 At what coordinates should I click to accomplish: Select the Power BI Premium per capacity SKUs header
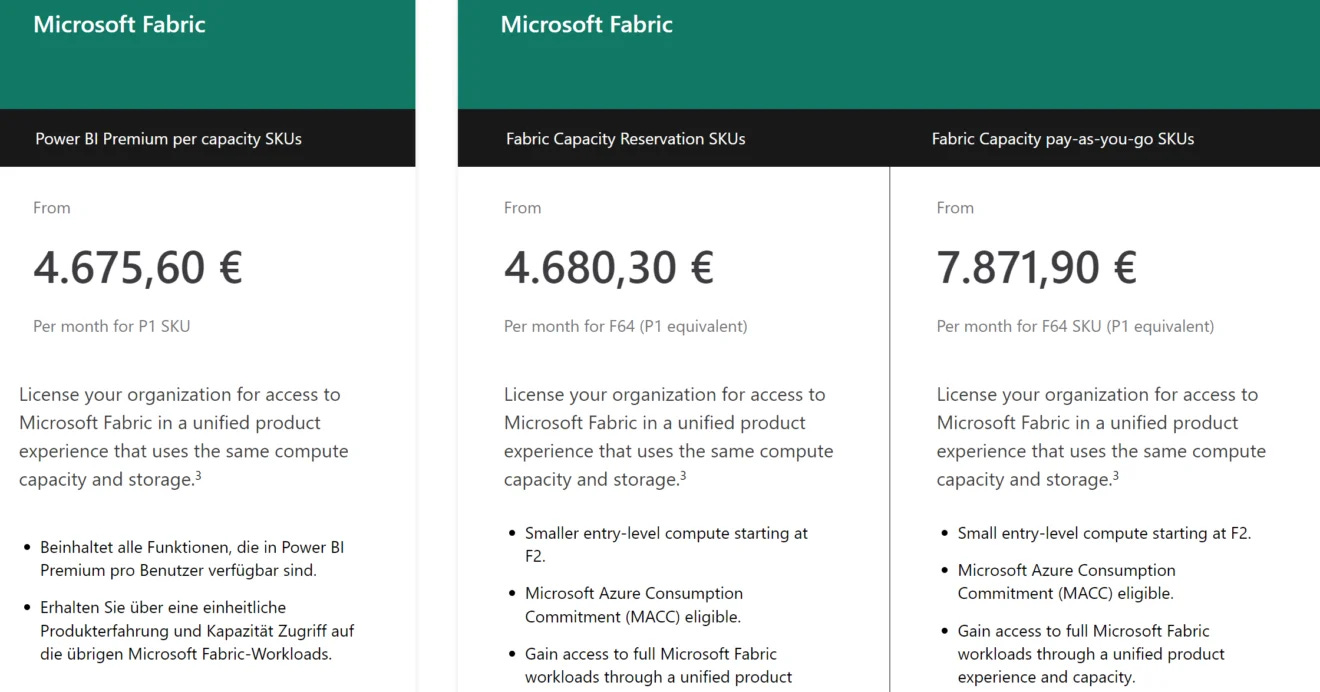(168, 139)
